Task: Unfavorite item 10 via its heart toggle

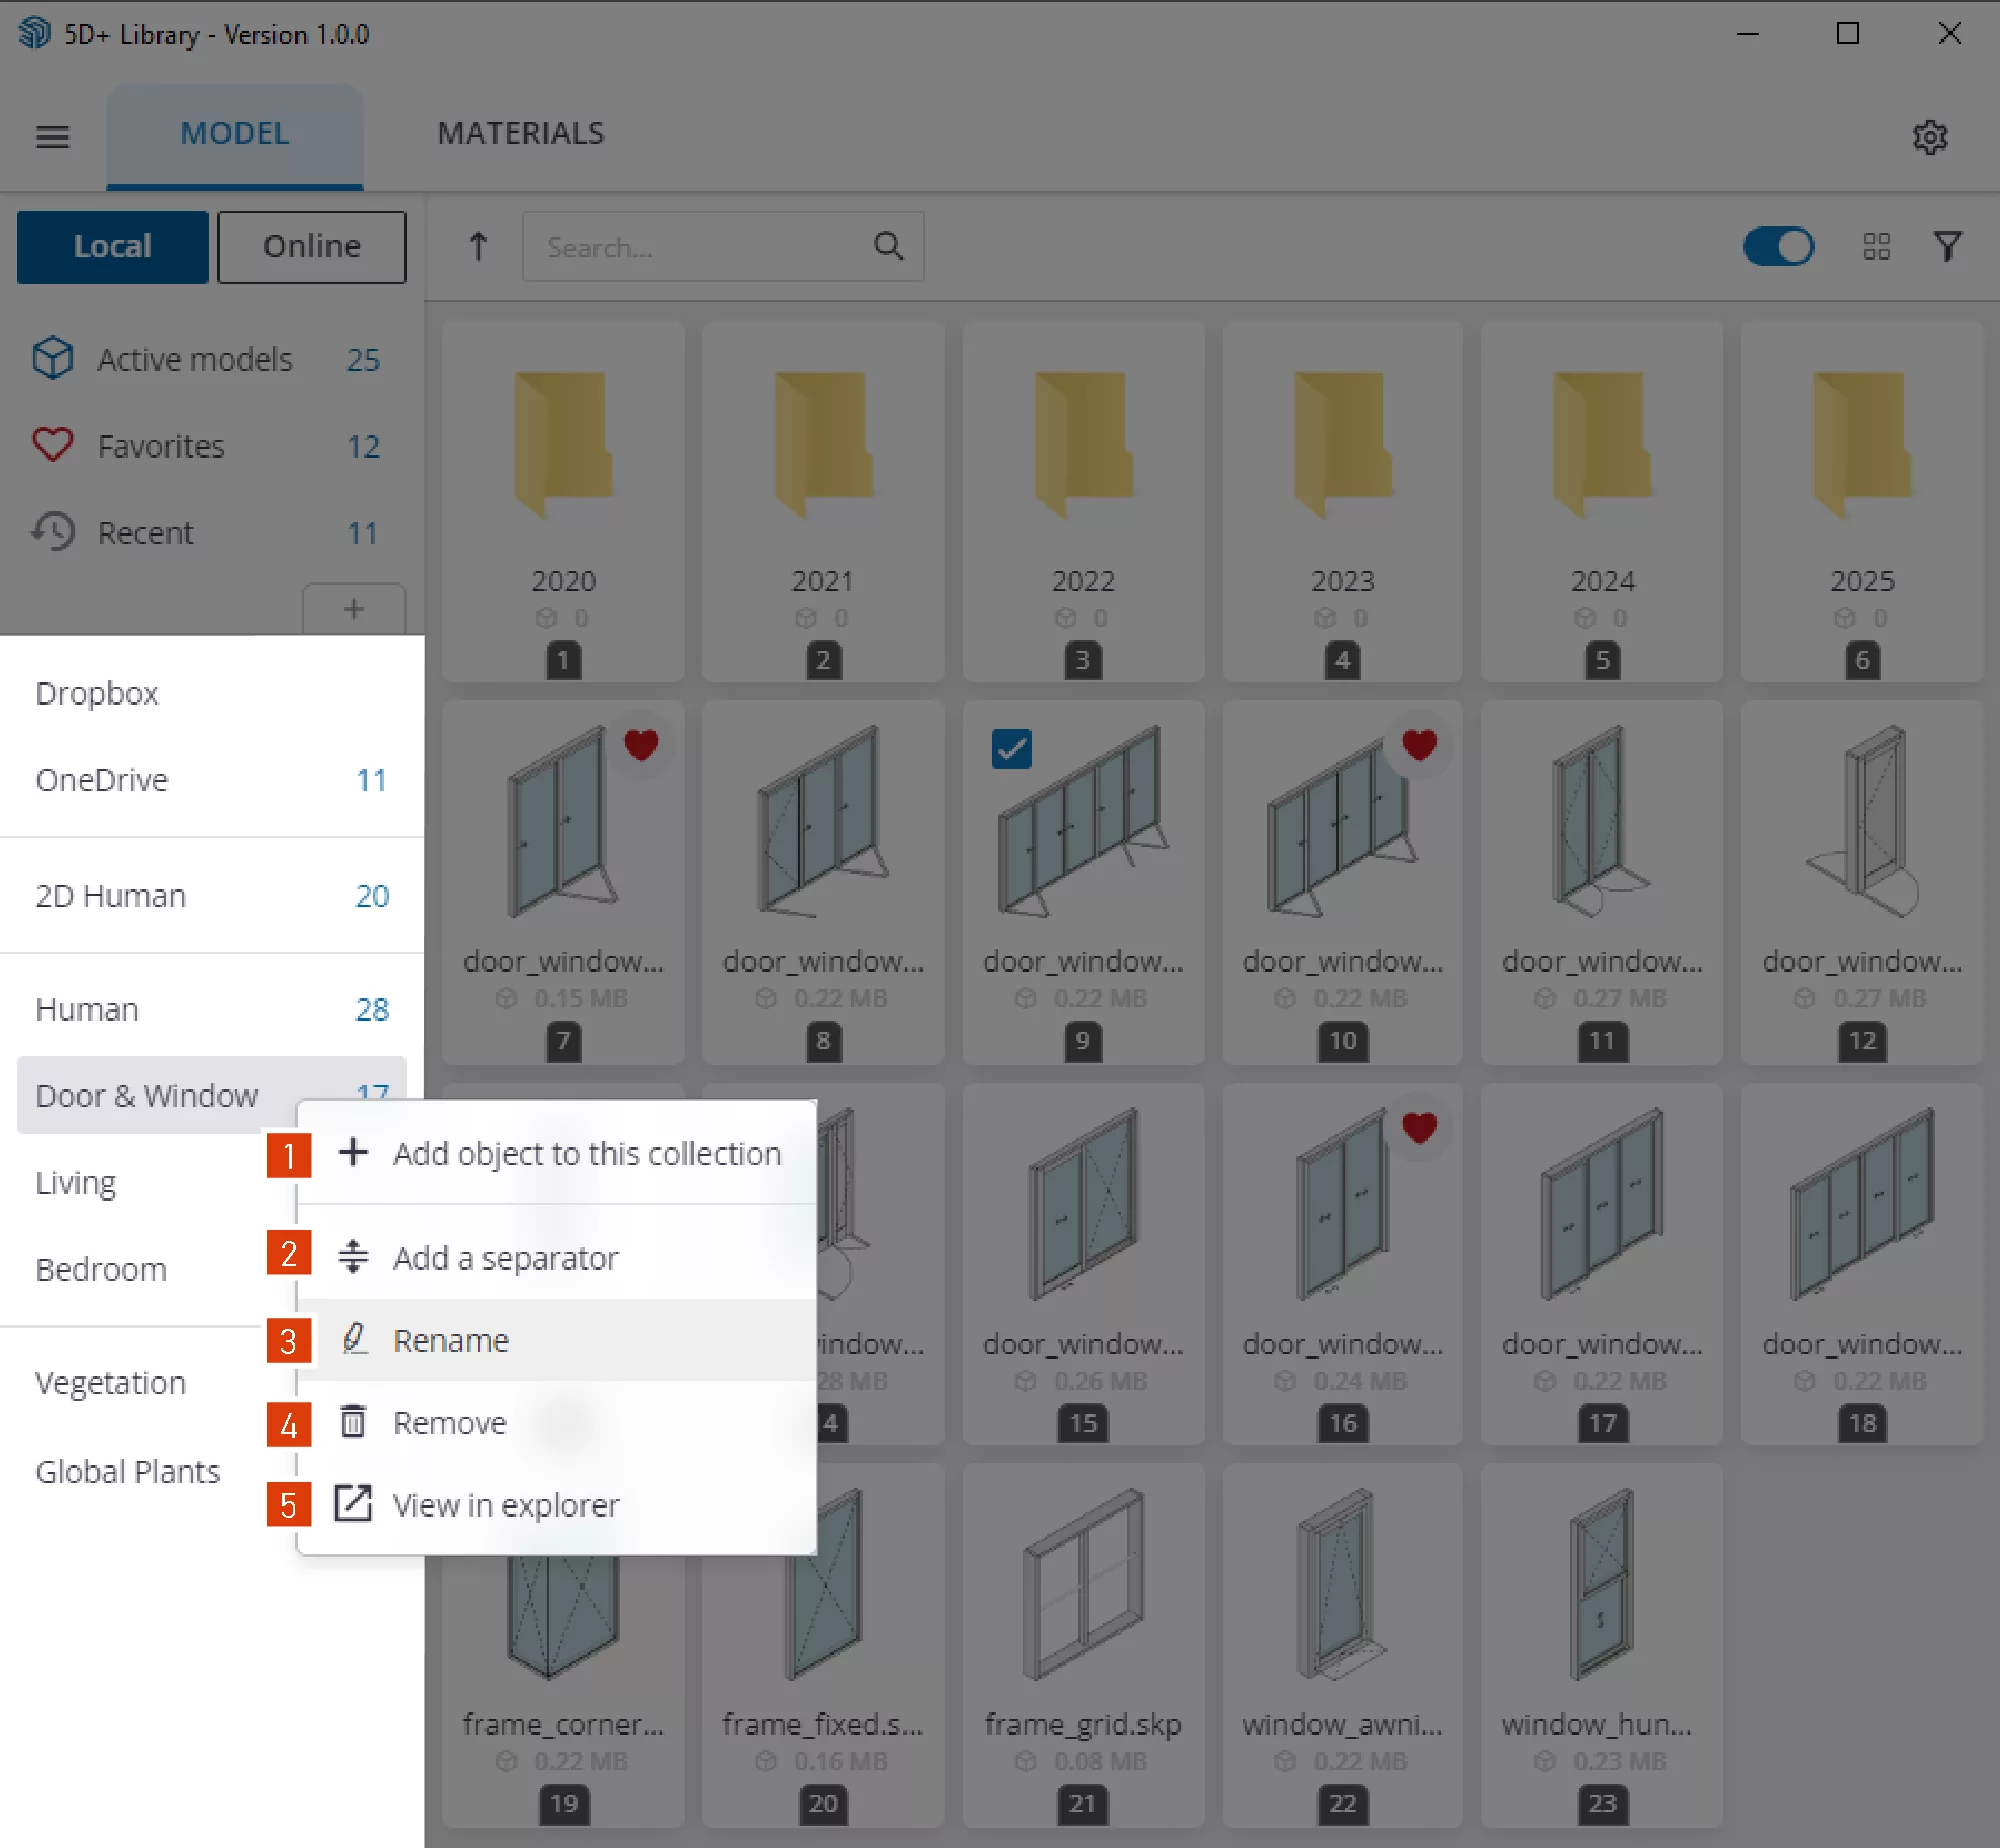Action: [1420, 744]
